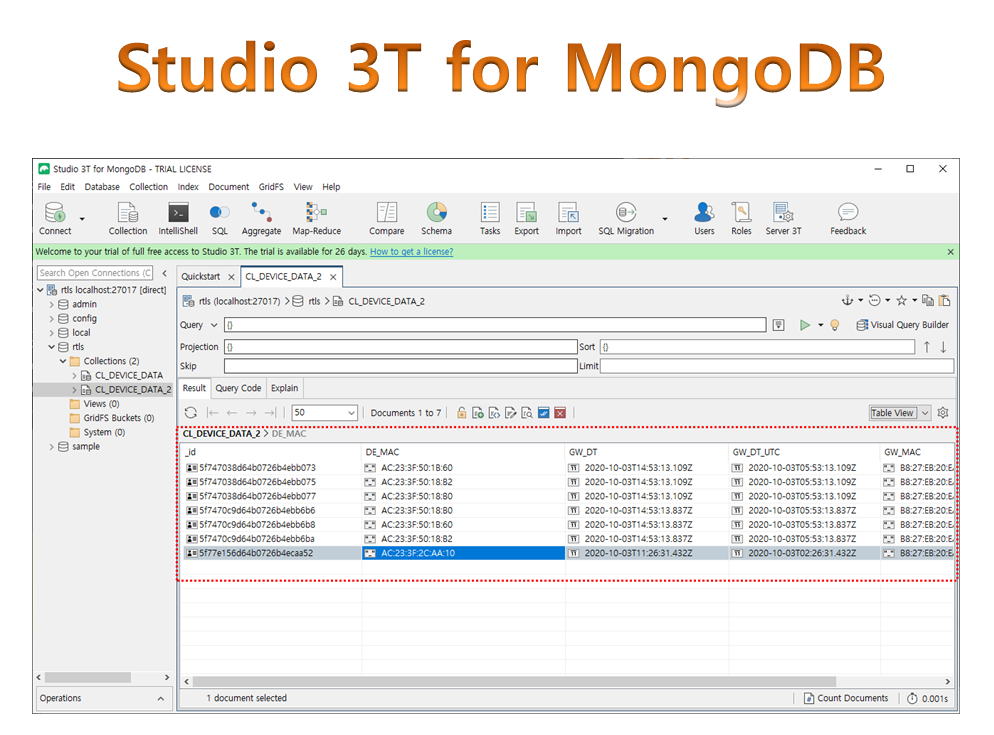
Task: Click in the Projection input field
Action: pos(400,347)
